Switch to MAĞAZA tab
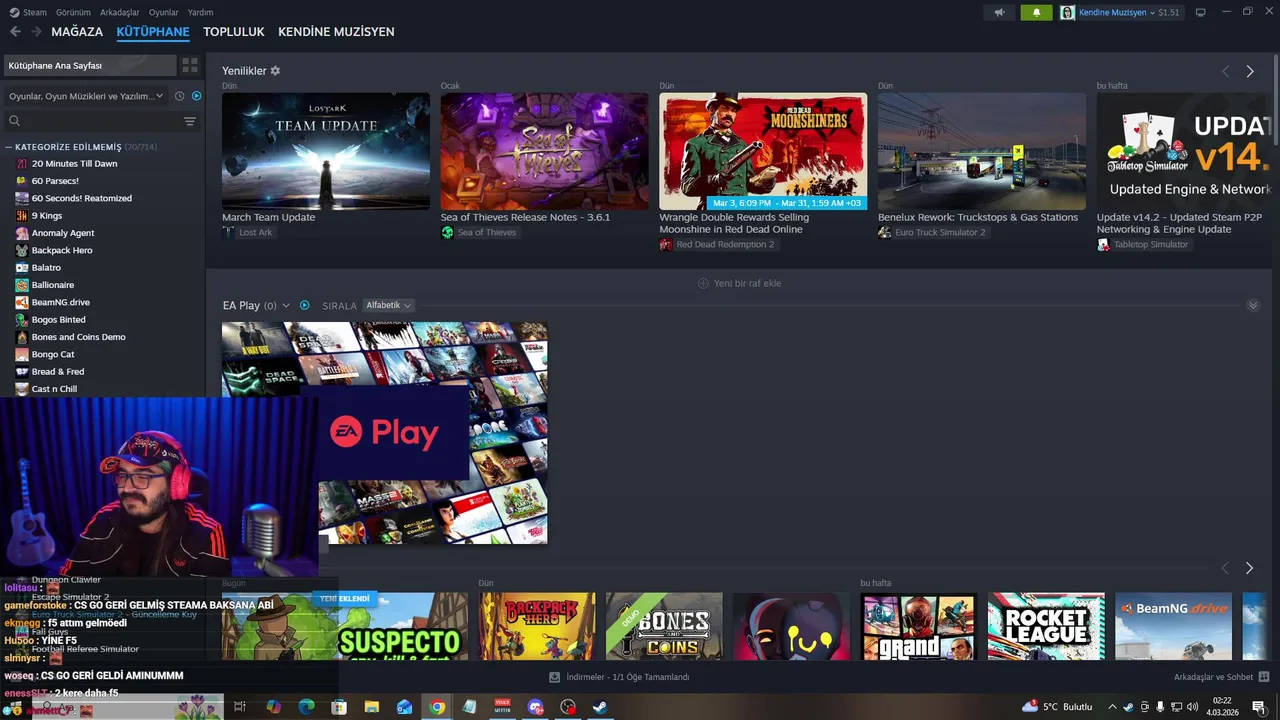The width and height of the screenshot is (1280, 720). [77, 32]
